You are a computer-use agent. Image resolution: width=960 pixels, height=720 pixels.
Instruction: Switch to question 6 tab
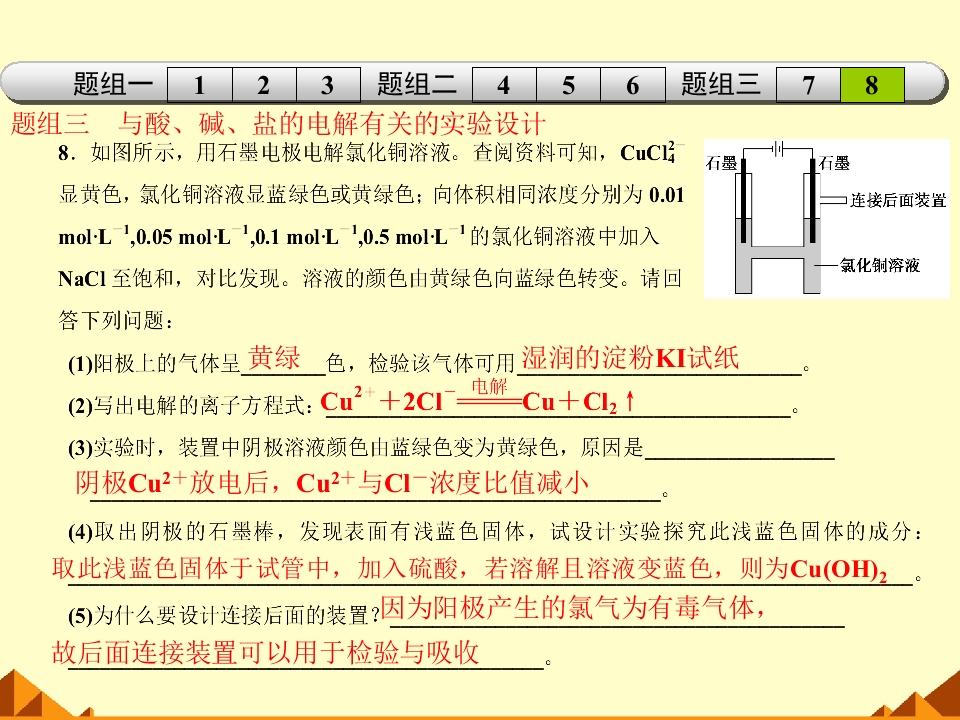pyautogui.click(x=633, y=84)
